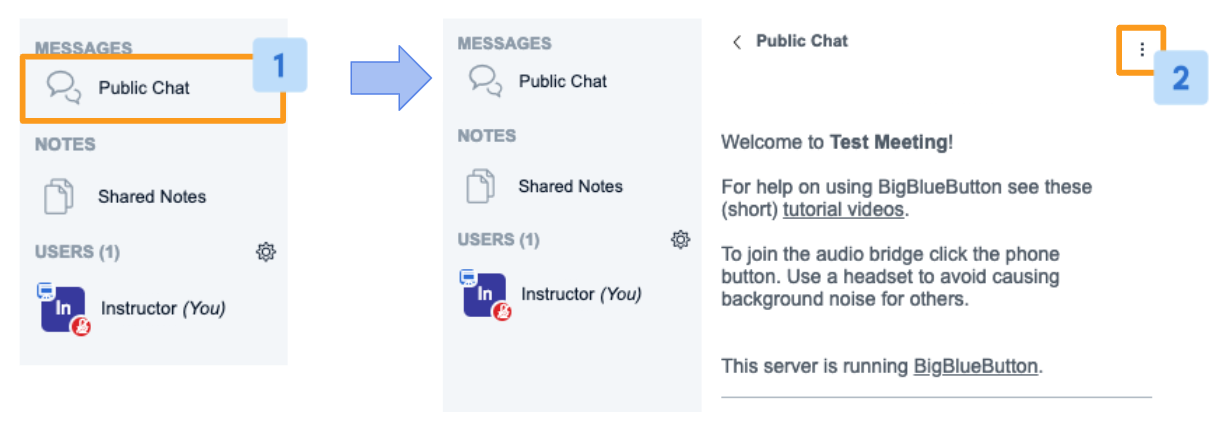Follow the BigBlueButton link in the chat
1219x424 pixels.
coord(976,366)
